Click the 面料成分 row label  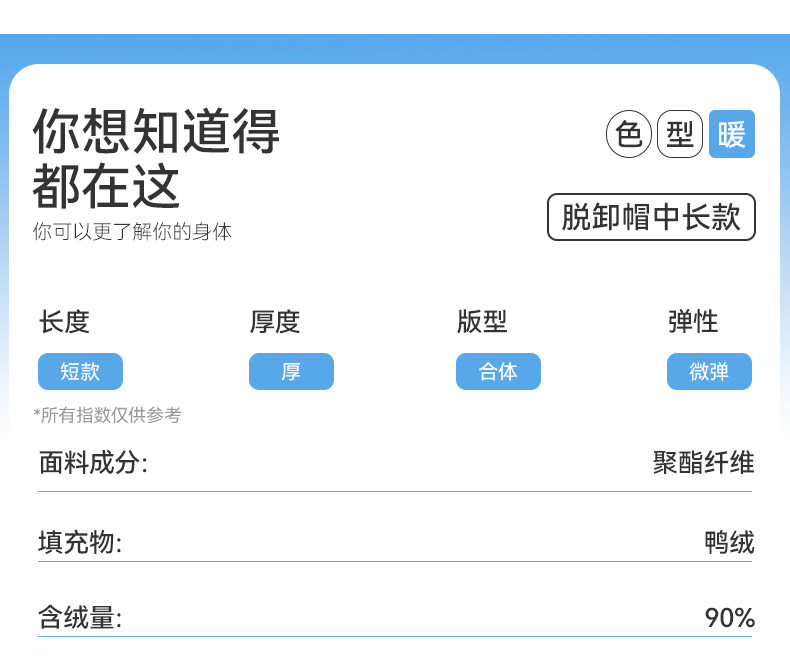point(93,463)
